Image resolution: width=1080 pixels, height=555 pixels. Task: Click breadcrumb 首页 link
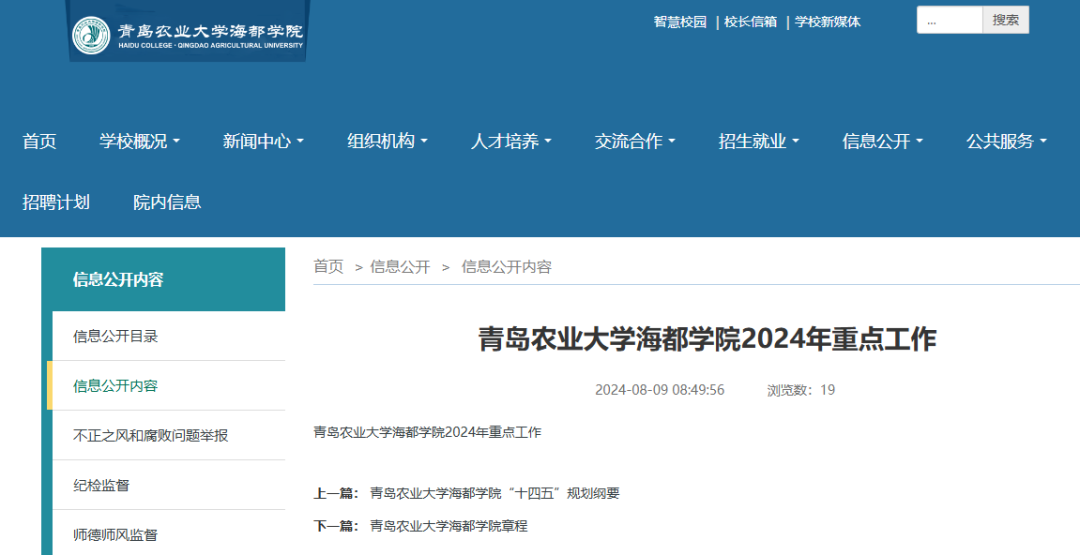[329, 266]
